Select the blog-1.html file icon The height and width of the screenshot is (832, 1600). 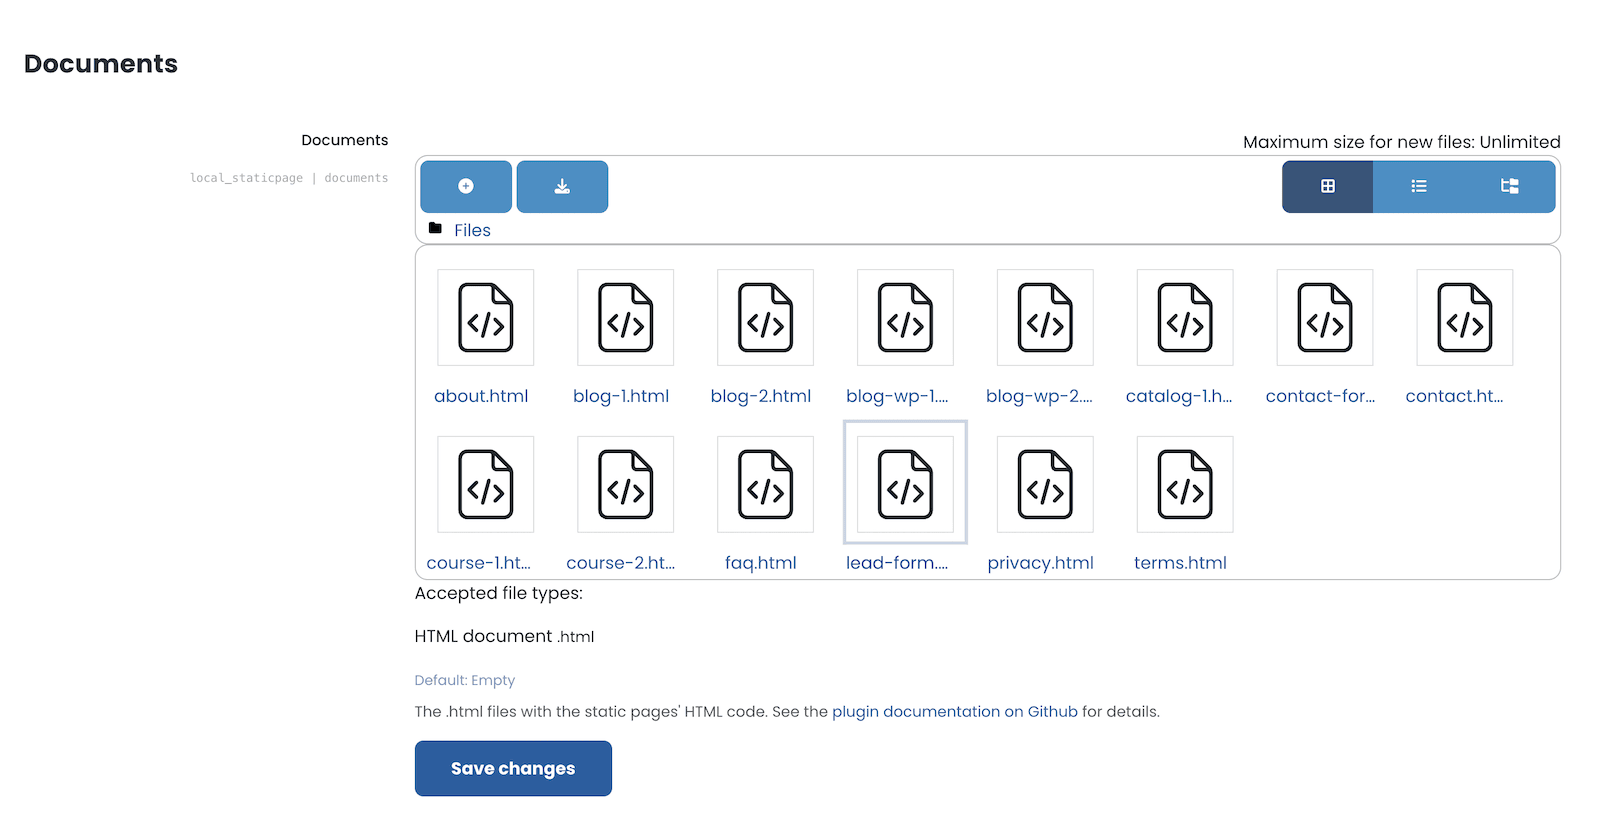pyautogui.click(x=626, y=317)
